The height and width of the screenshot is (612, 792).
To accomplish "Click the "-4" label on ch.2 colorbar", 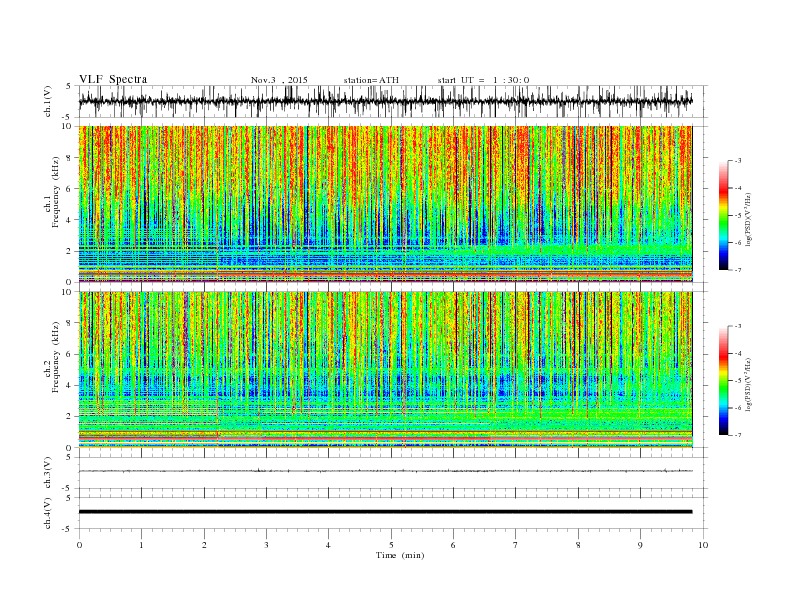I will 737,353.
